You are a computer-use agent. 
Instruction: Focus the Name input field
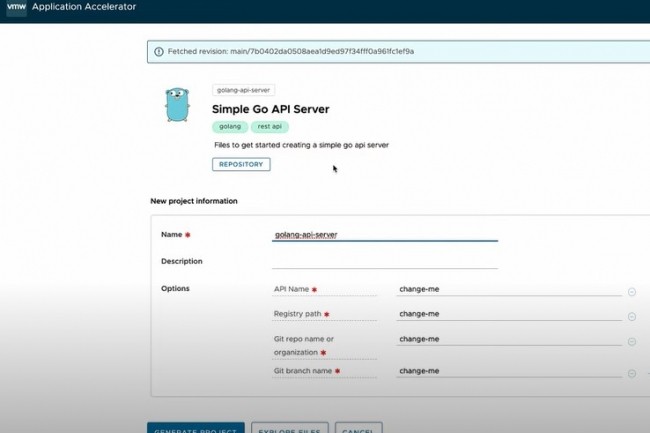[385, 235]
